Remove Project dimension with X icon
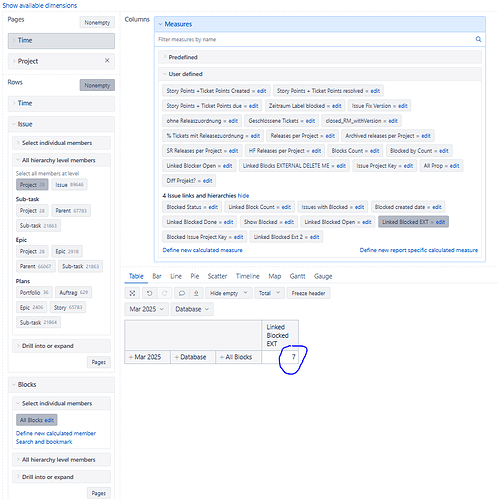Screen dimensions: 498x499 click(x=107, y=60)
